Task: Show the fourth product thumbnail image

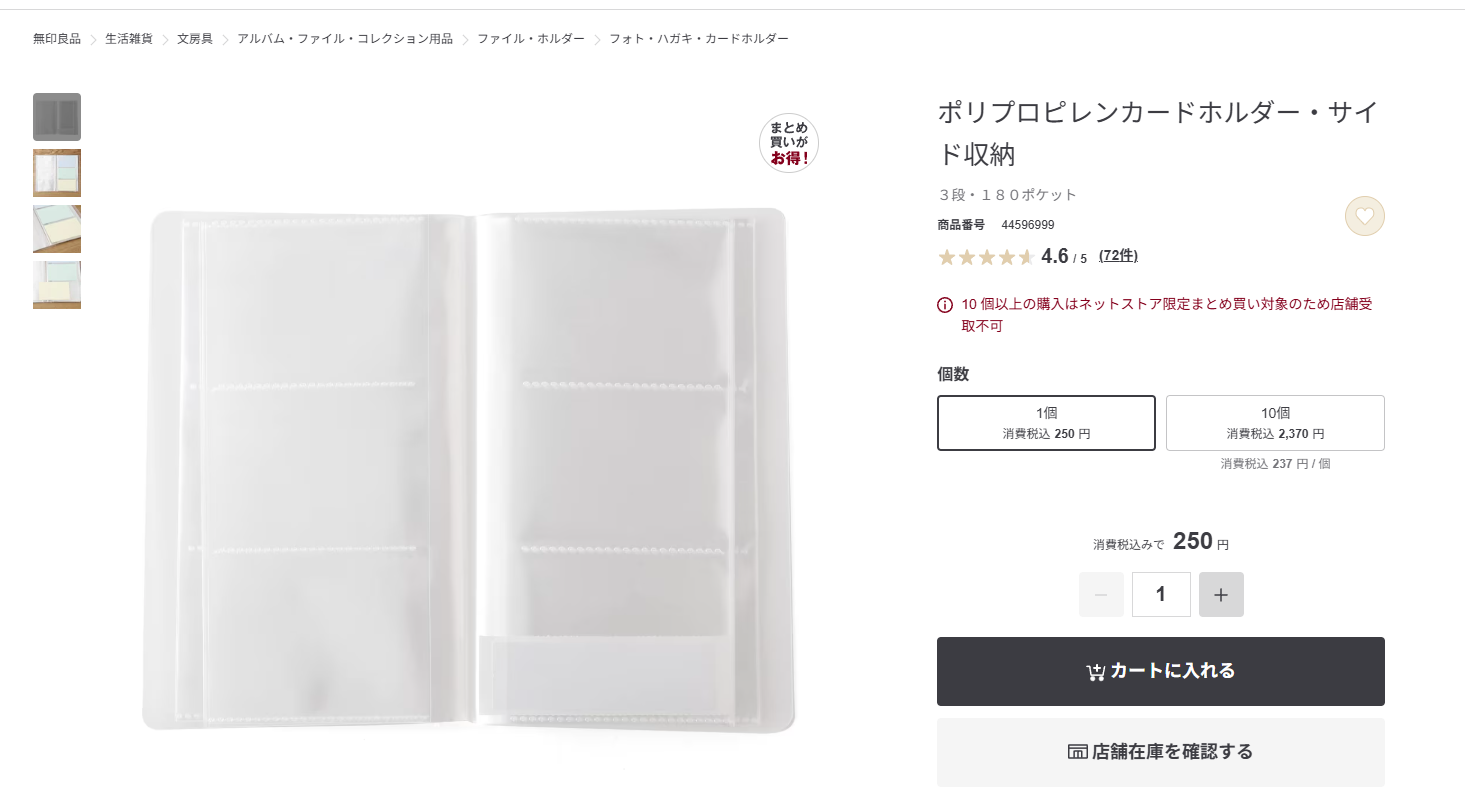Action: point(57,285)
